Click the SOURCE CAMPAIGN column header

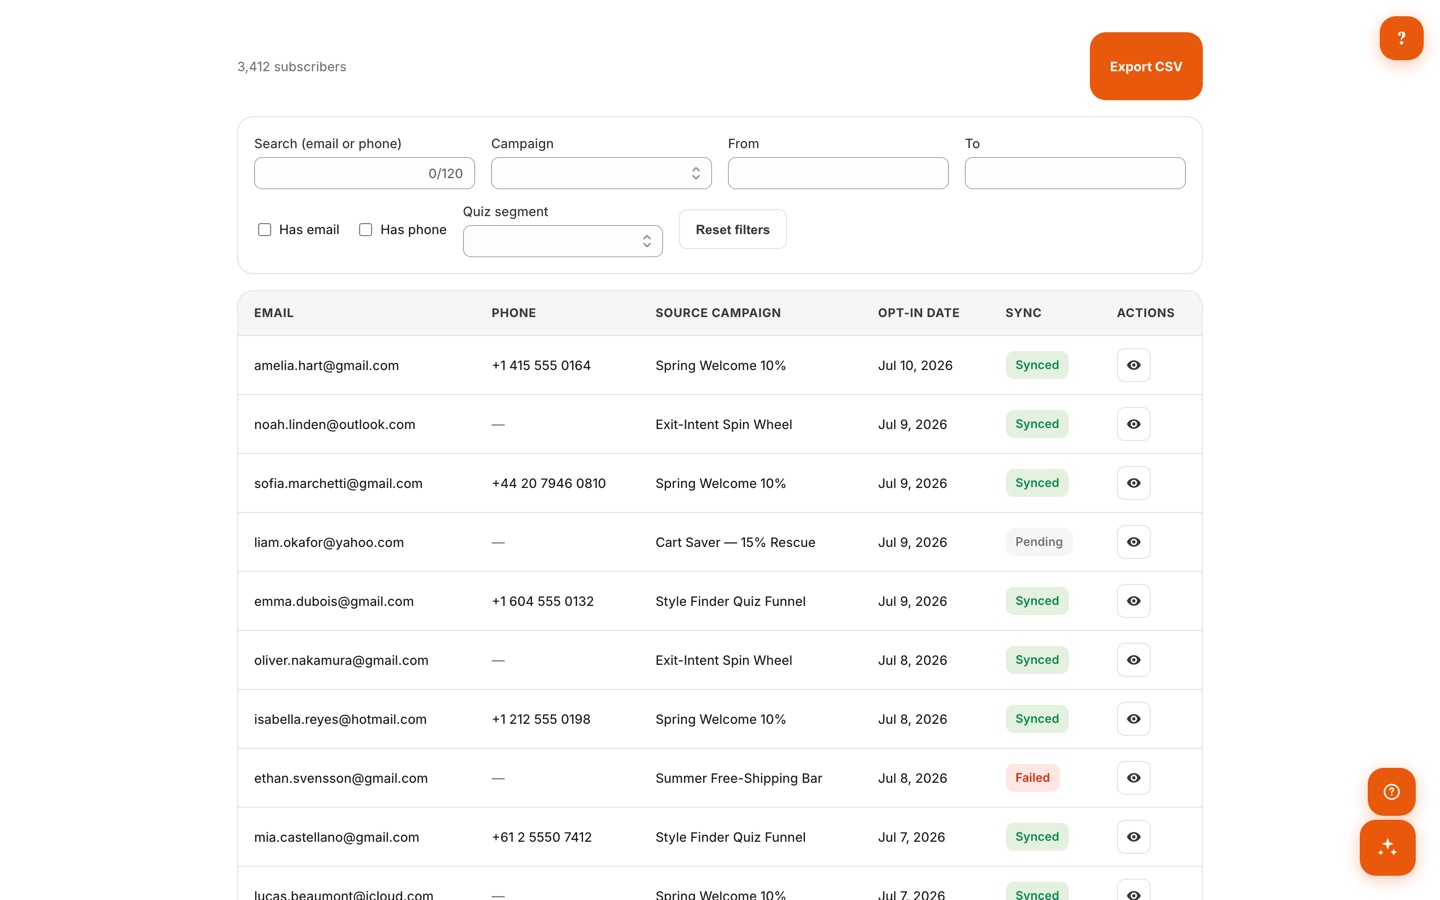(718, 313)
